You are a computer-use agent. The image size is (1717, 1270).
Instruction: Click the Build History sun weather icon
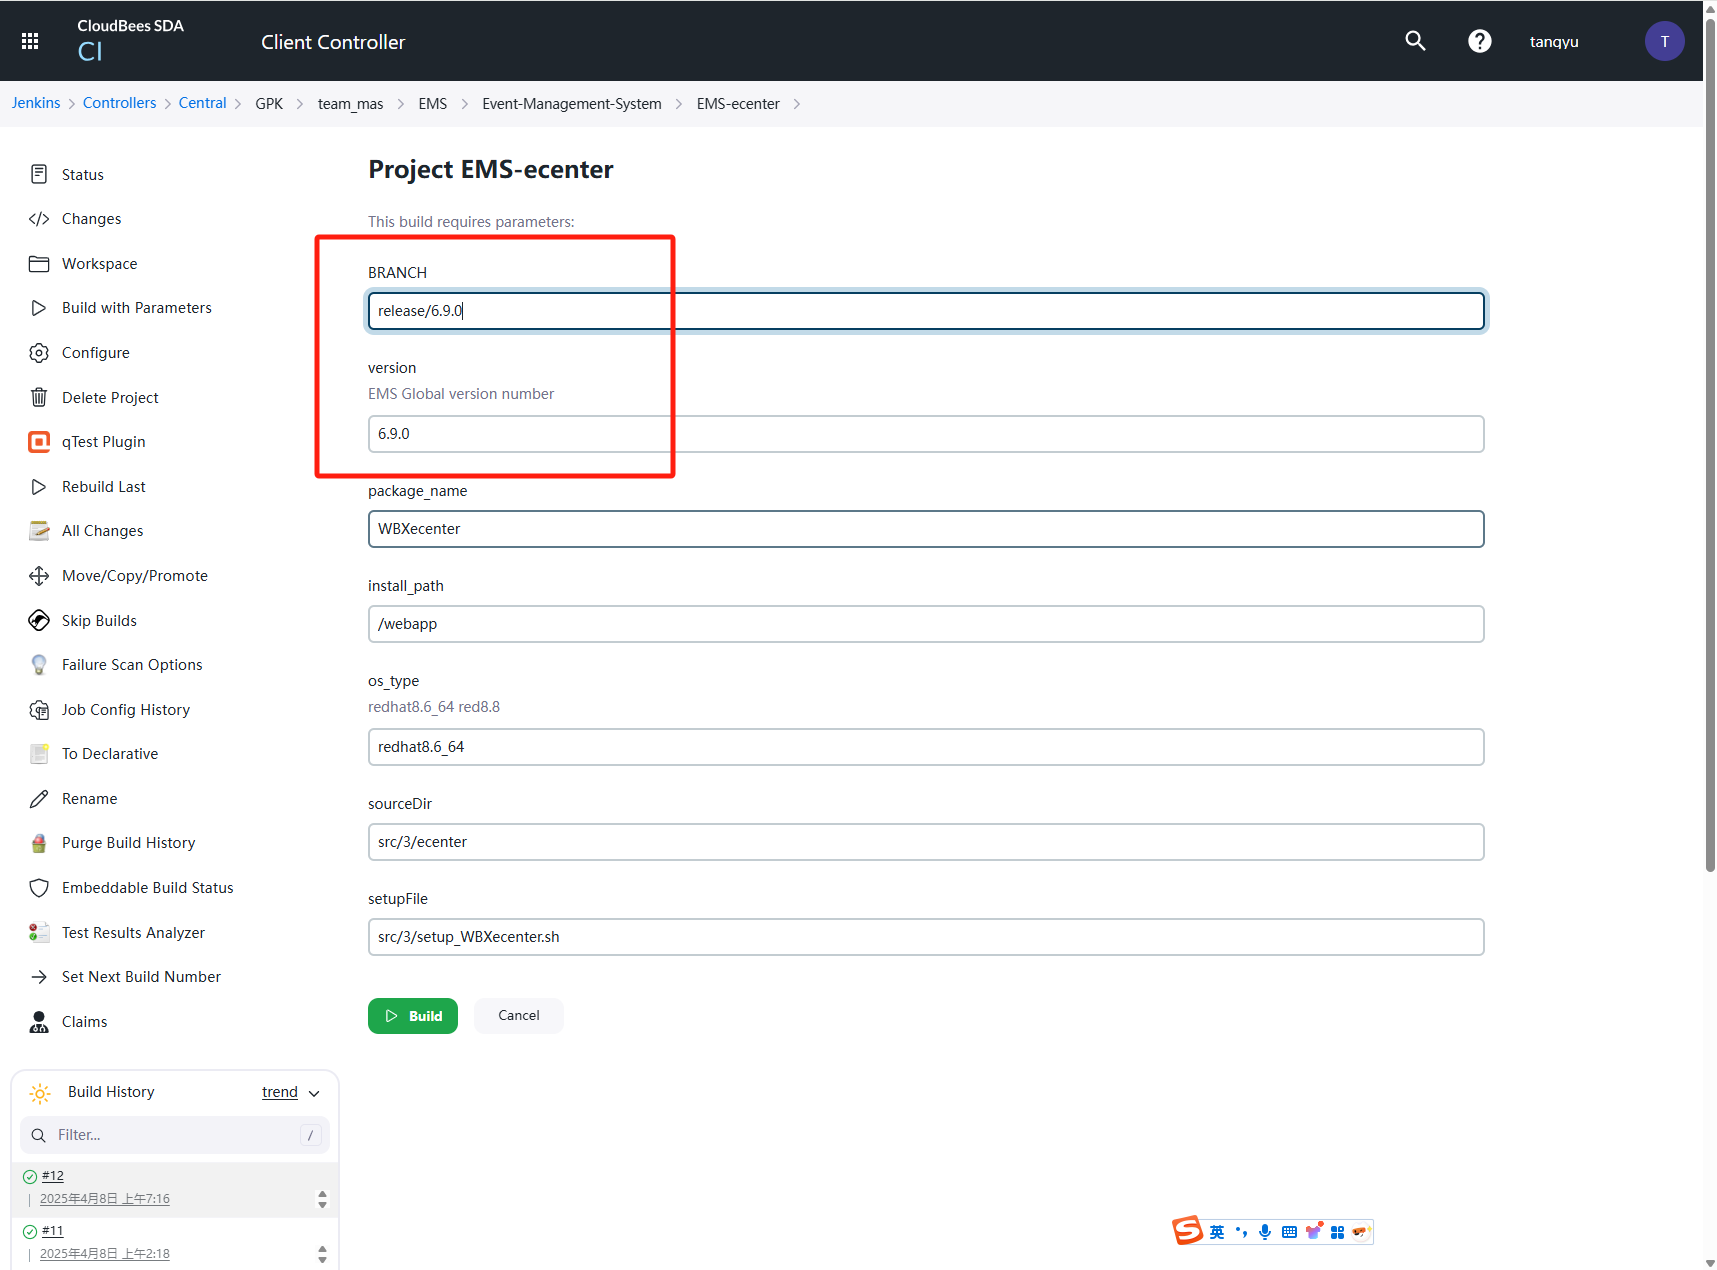(x=40, y=1093)
